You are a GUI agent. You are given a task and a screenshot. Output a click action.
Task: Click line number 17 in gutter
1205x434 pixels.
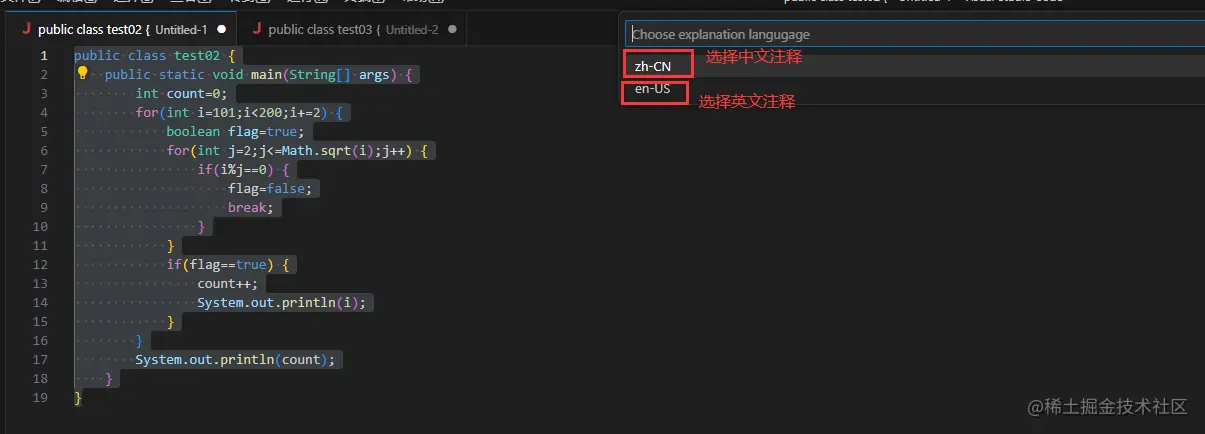click(40, 359)
